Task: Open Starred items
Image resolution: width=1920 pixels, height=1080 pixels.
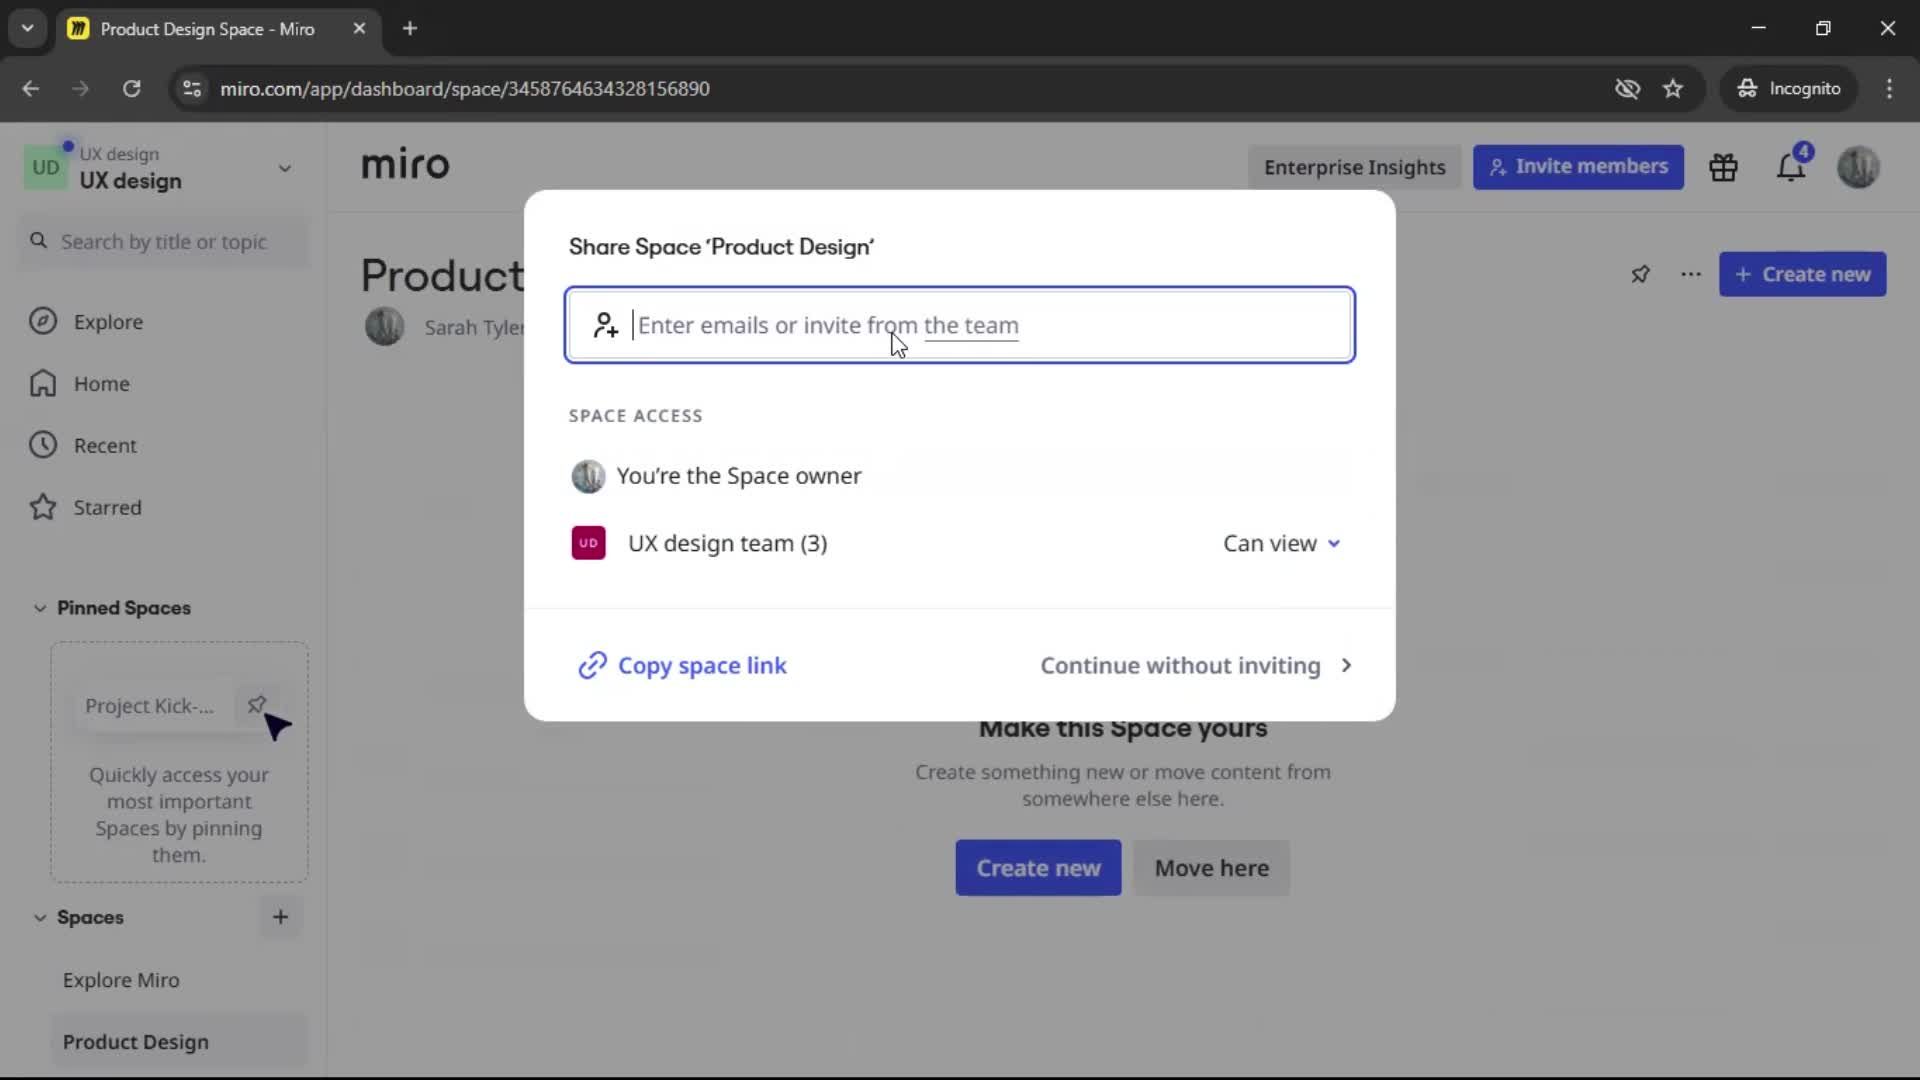Action: [x=107, y=508]
